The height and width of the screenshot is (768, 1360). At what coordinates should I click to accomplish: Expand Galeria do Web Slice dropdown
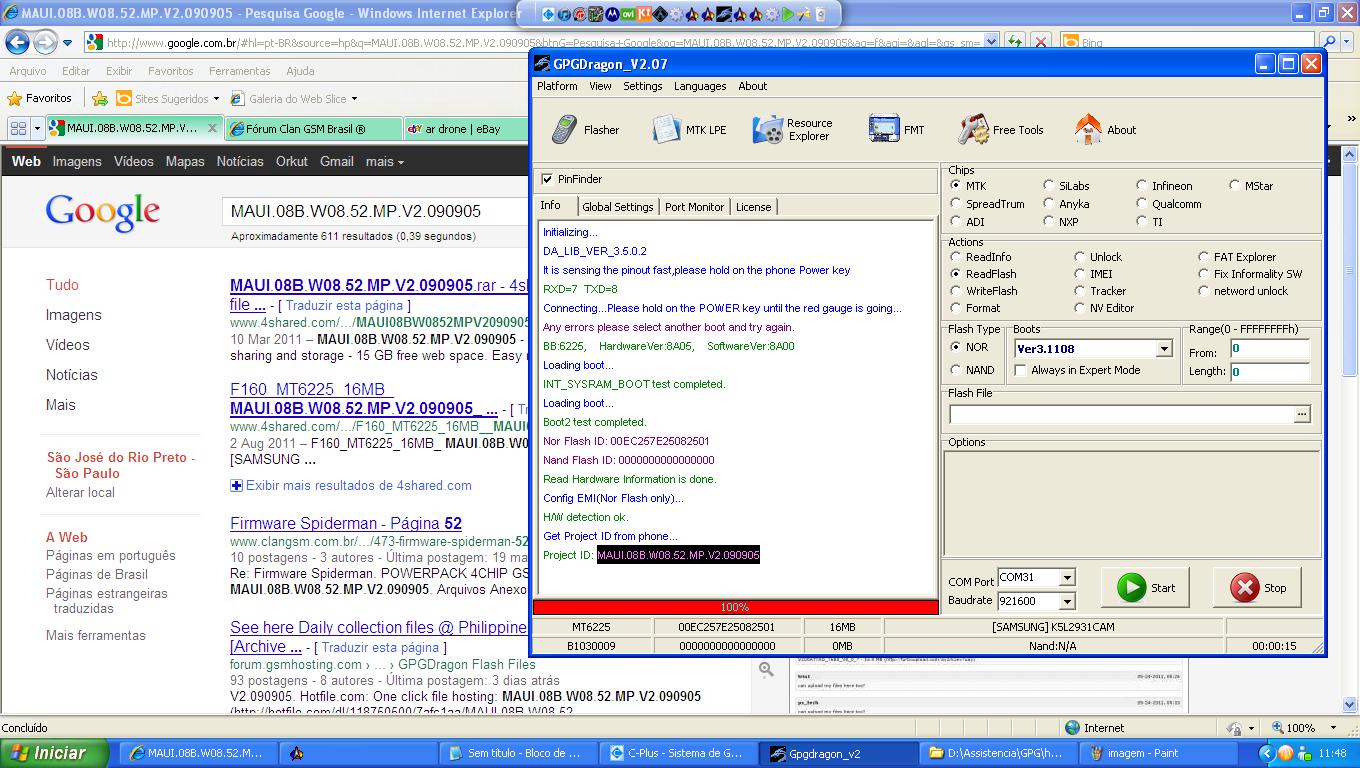point(354,99)
